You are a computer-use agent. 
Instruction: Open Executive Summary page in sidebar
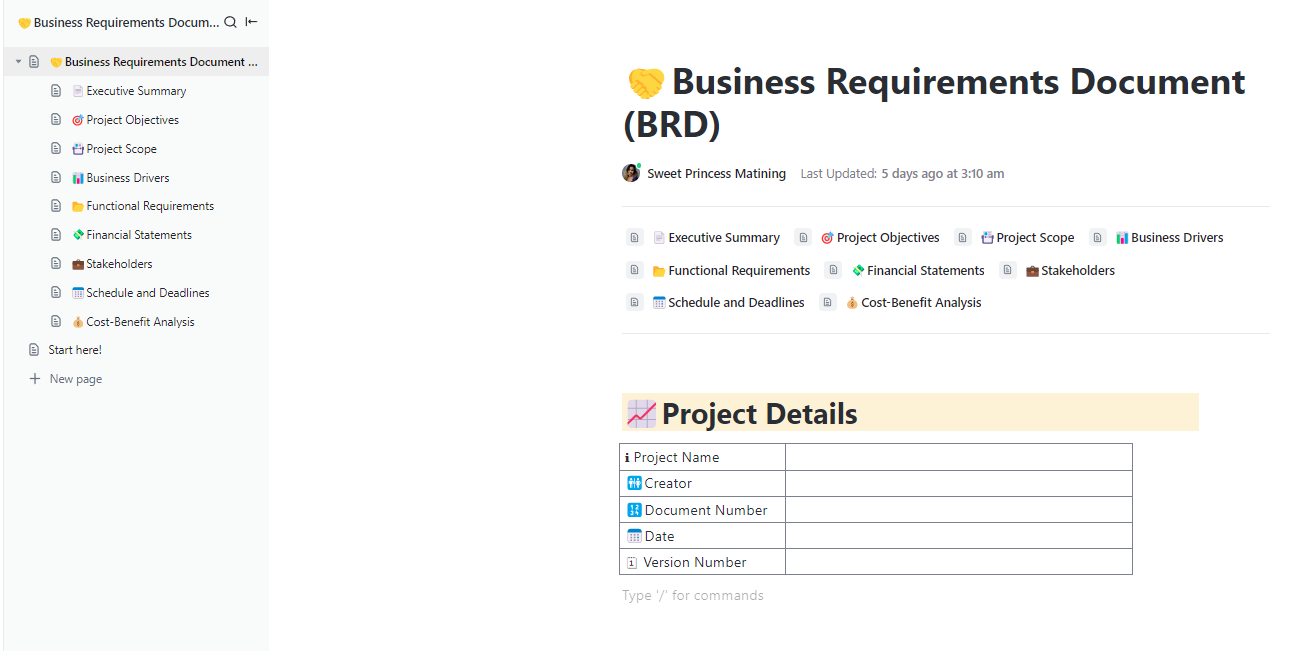(x=136, y=91)
